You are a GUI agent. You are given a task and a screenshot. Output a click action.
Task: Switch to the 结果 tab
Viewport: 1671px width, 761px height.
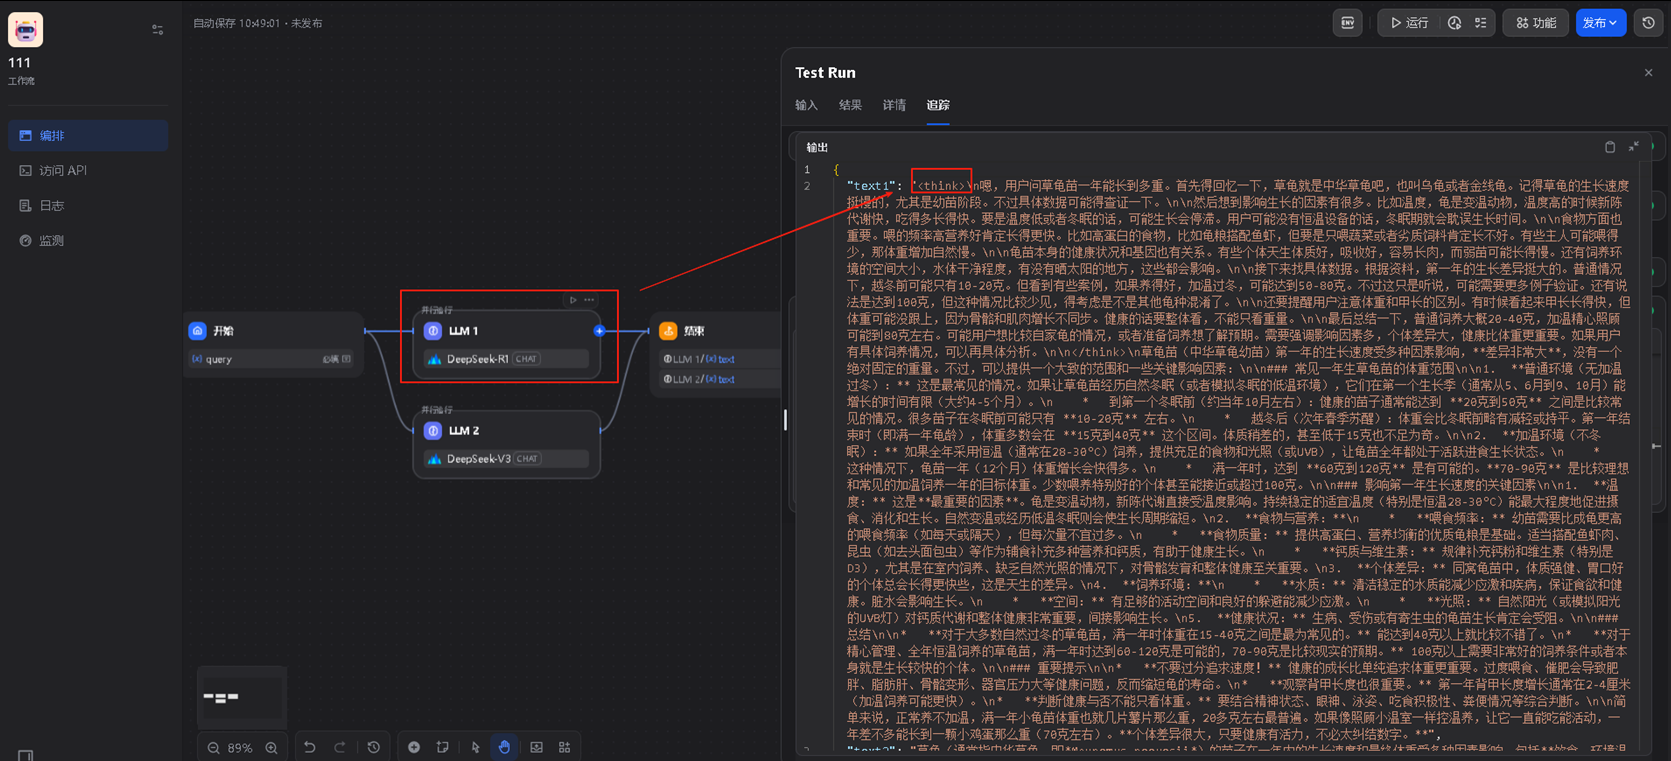pyautogui.click(x=850, y=105)
